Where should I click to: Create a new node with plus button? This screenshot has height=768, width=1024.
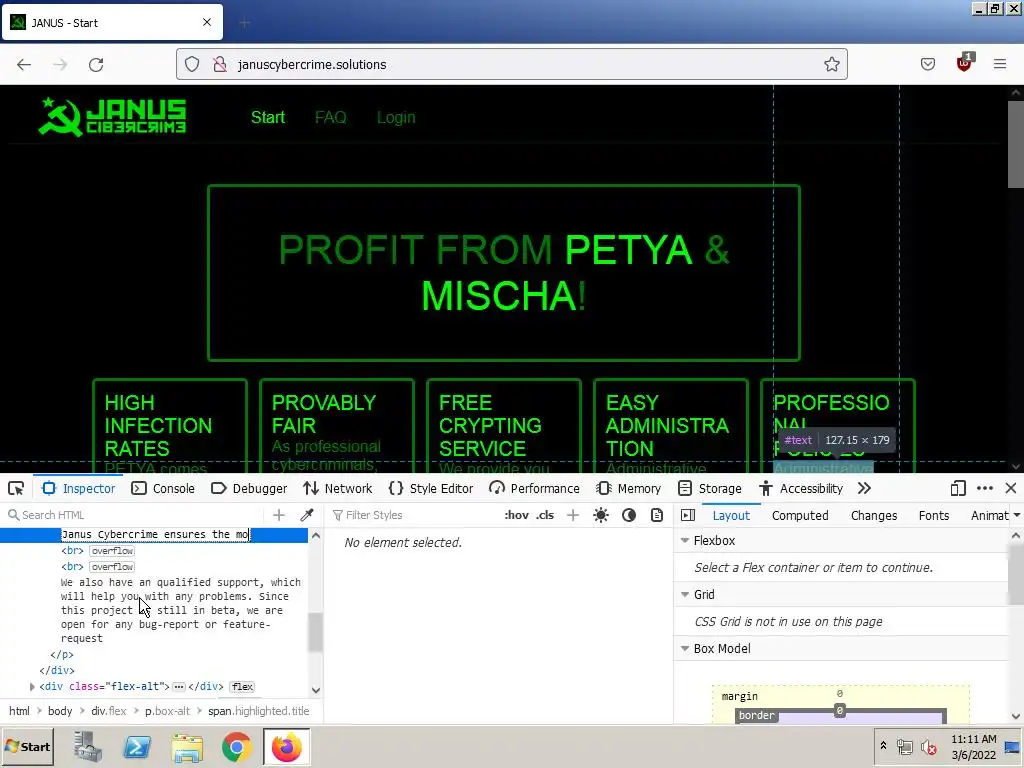pyautogui.click(x=279, y=515)
